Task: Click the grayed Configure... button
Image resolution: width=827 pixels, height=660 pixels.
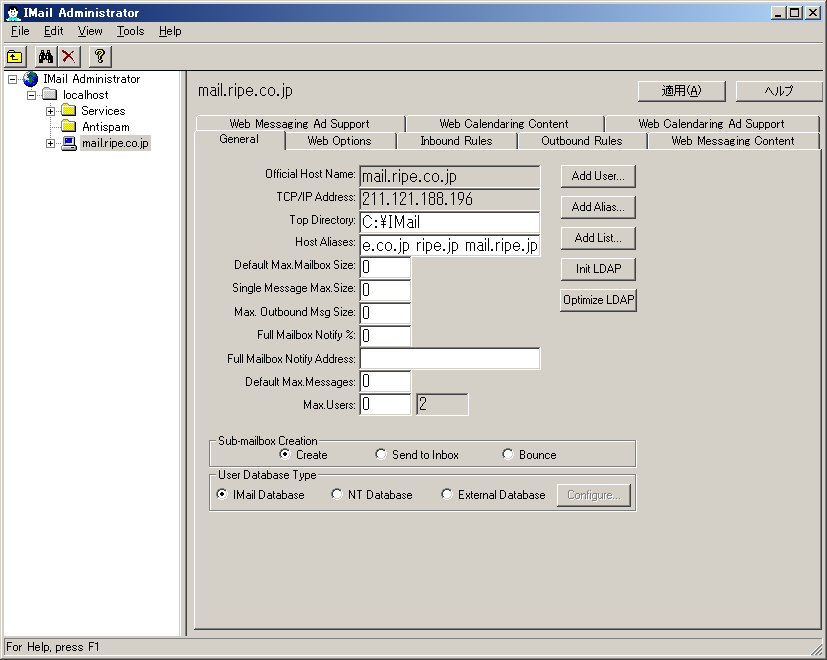Action: coord(594,495)
